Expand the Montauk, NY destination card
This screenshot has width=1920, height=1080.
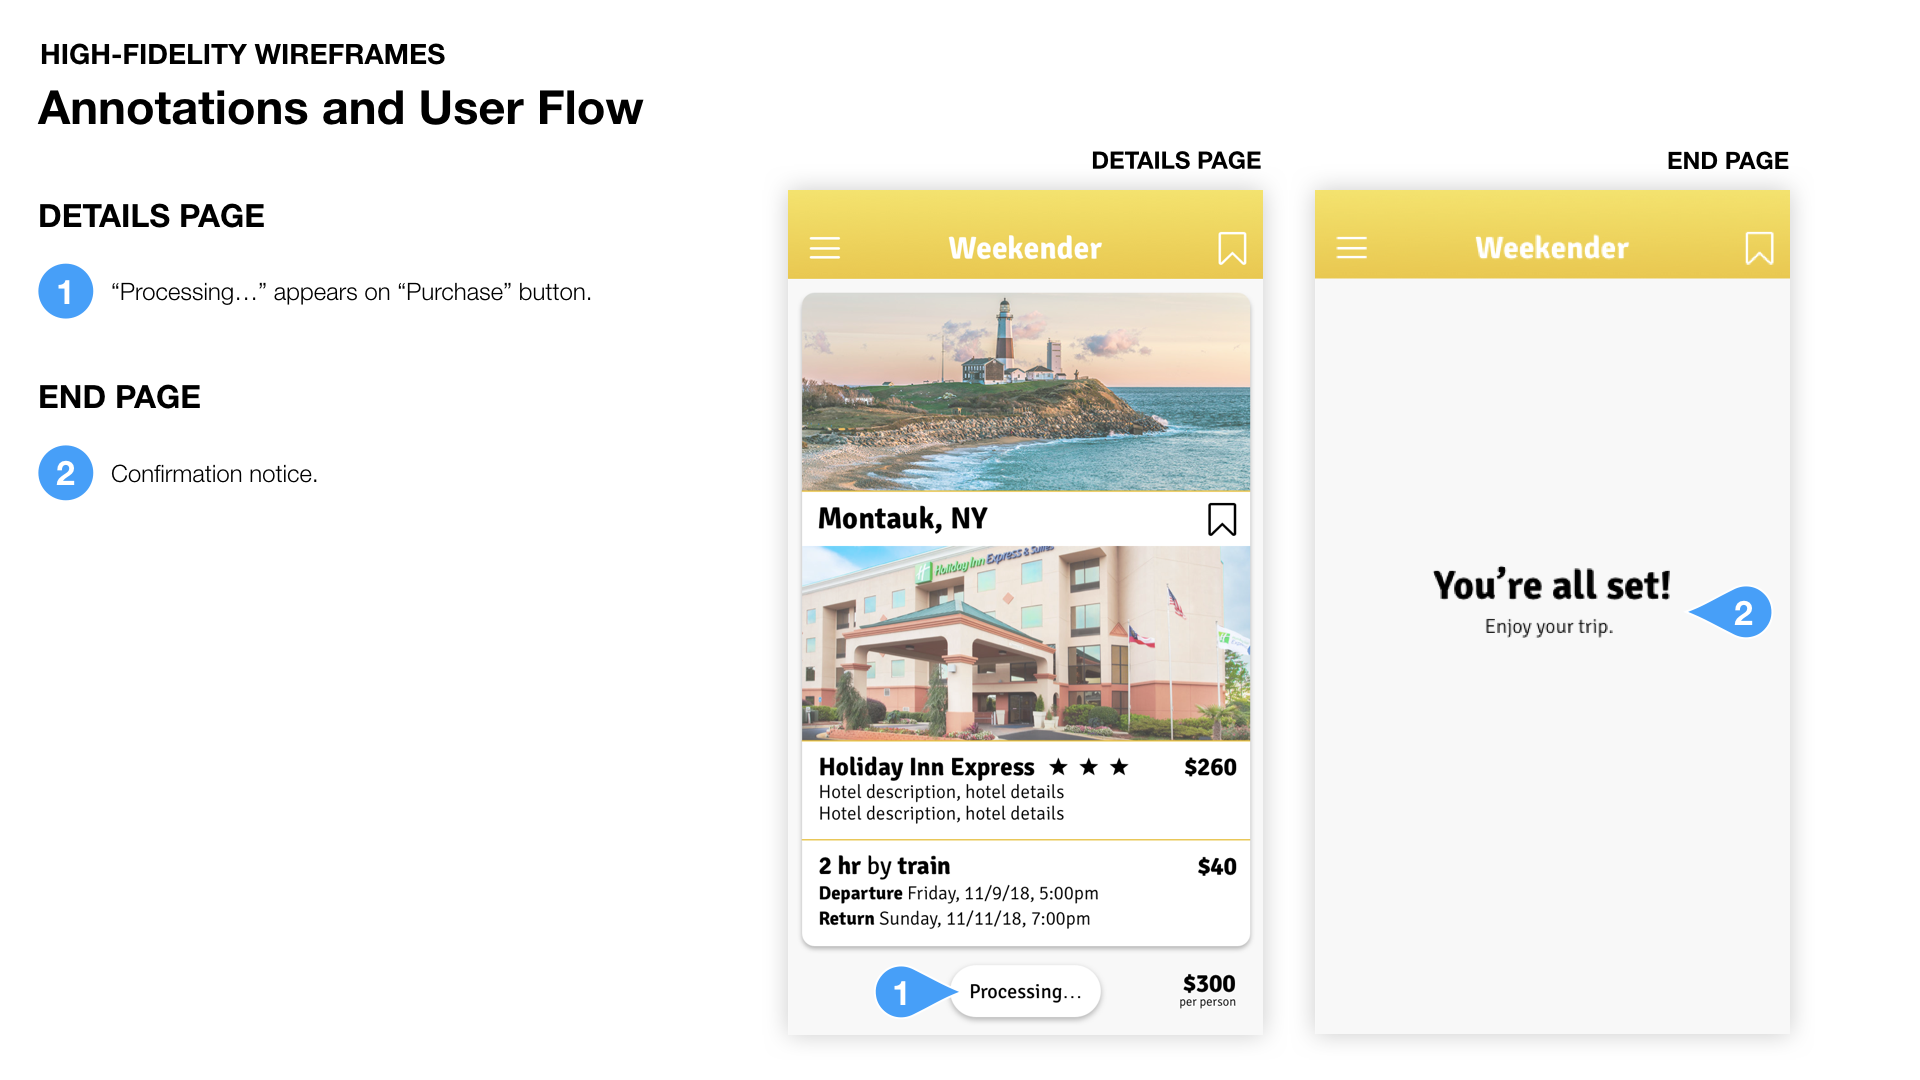pos(902,519)
